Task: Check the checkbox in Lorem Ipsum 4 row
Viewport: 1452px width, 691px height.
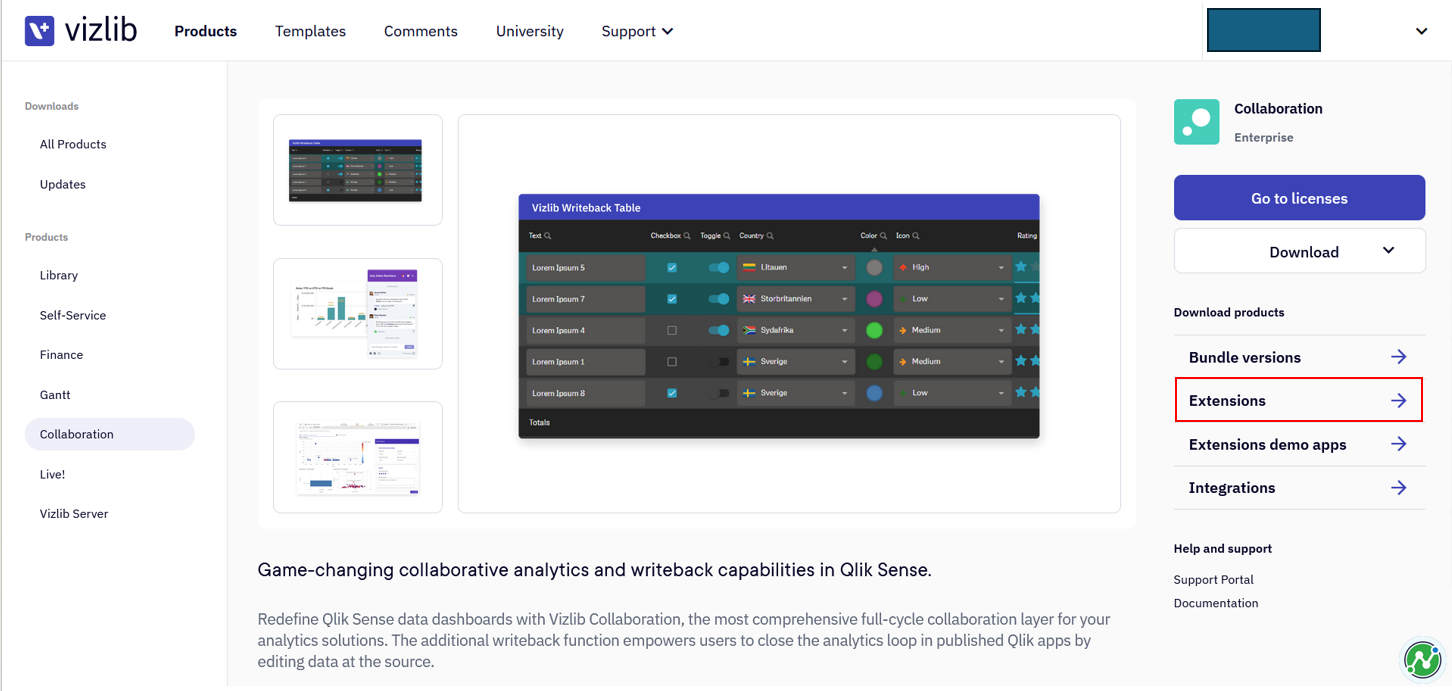Action: coord(672,330)
